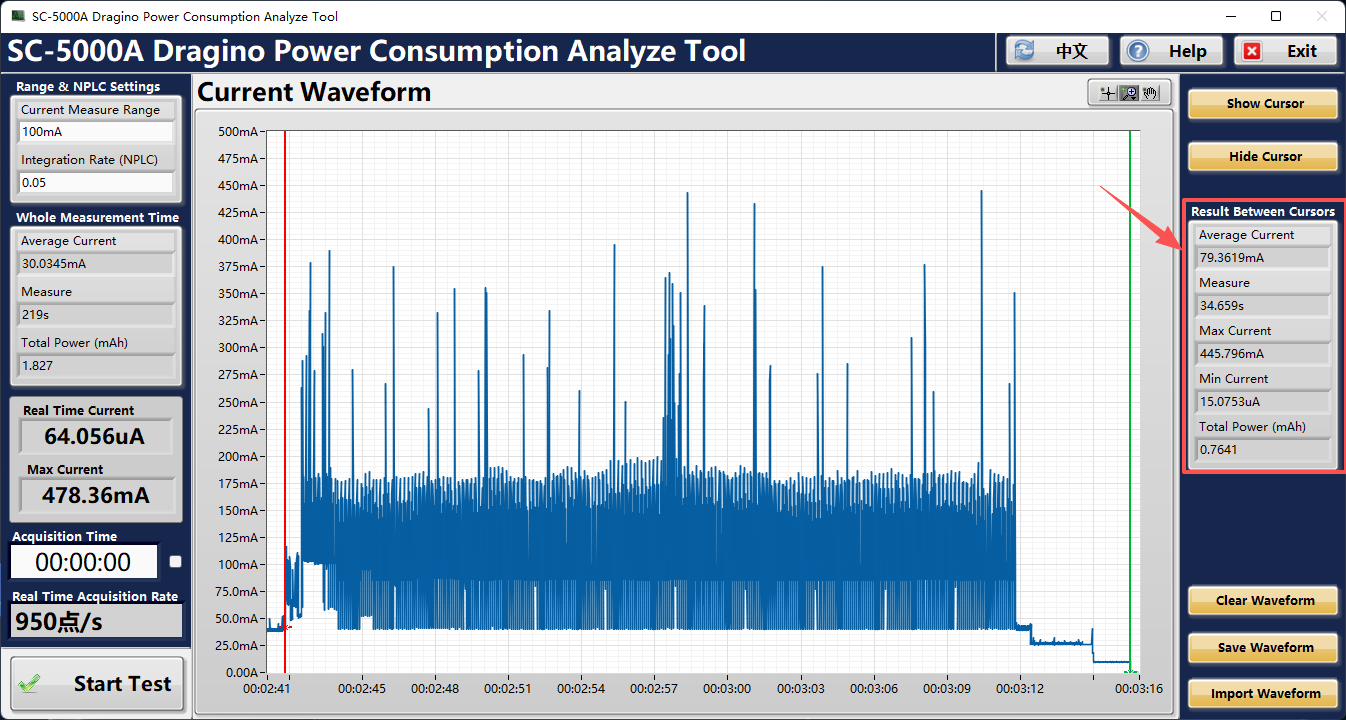This screenshot has height=720, width=1346.
Task: Click Save Waveform
Action: pyautogui.click(x=1265, y=648)
